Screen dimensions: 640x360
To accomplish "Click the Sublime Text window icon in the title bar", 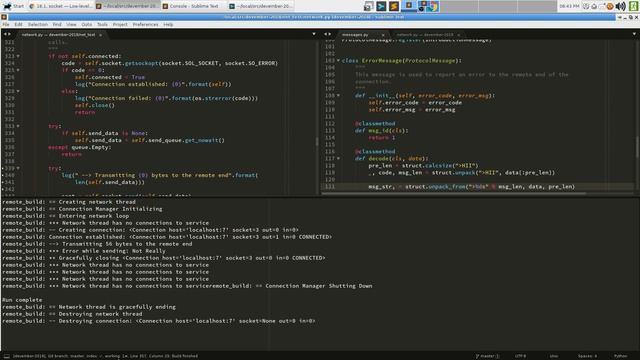I will [x=4, y=17].
